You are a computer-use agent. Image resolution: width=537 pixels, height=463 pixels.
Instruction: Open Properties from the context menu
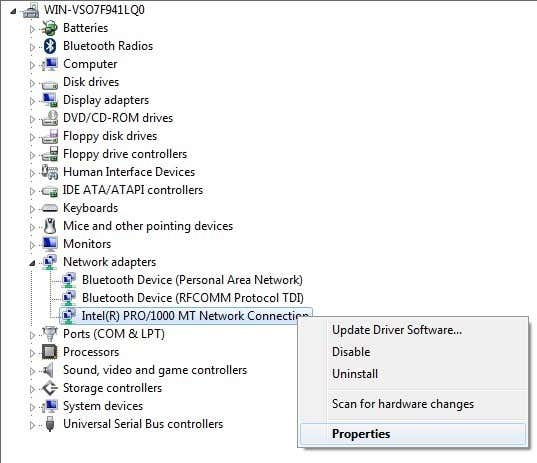[x=413, y=434]
